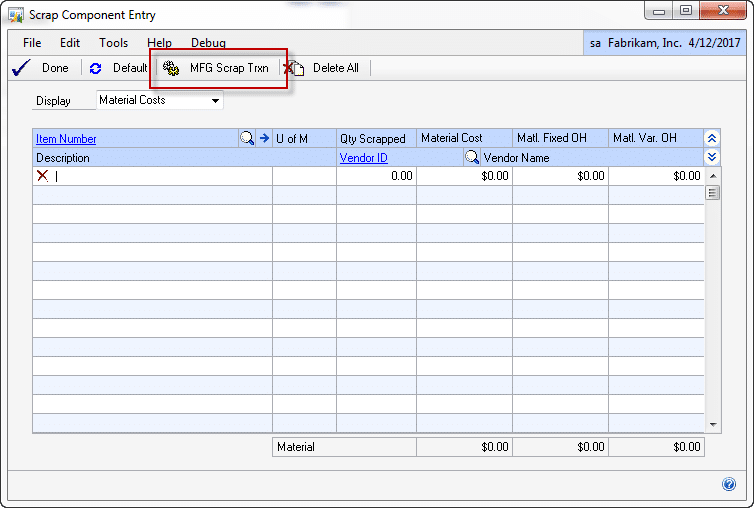Click the Item Number lookup magnifier icon
Viewport: 754px width, 508px height.
247,139
